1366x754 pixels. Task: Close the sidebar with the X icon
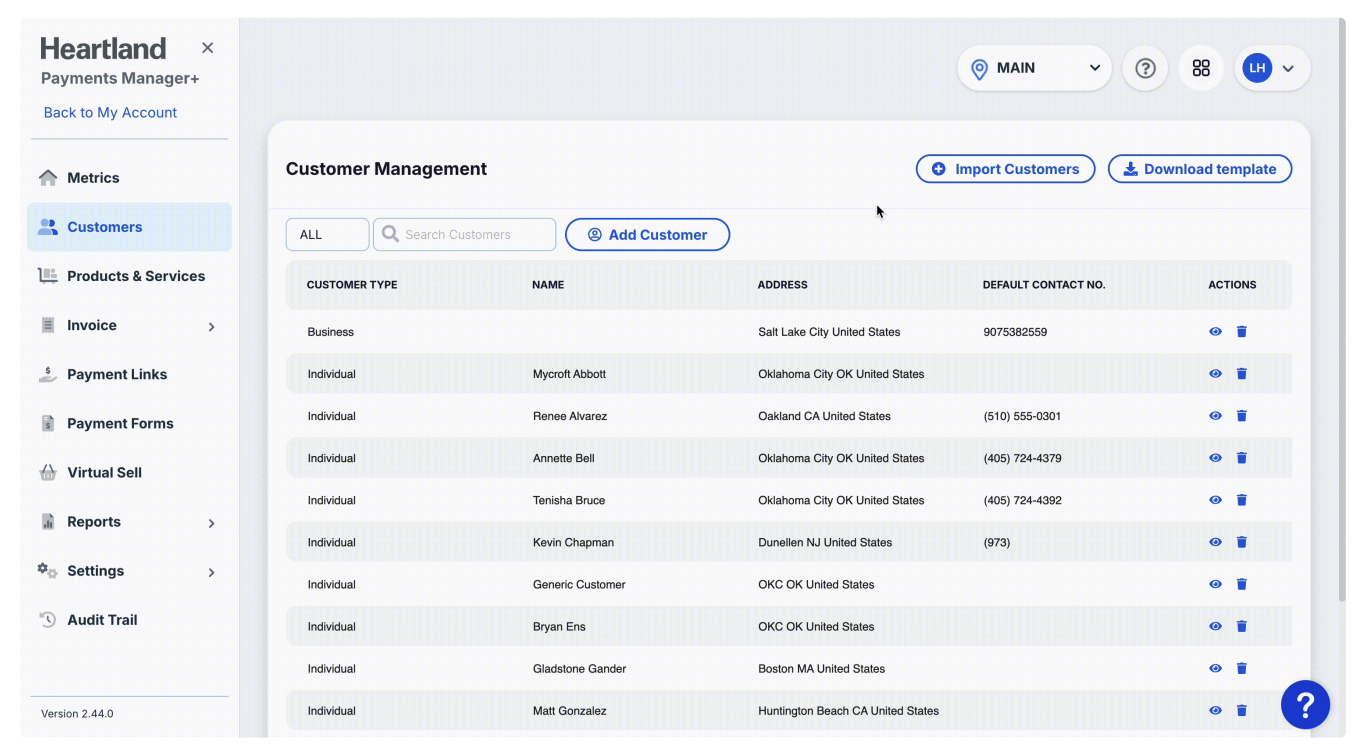coord(207,48)
